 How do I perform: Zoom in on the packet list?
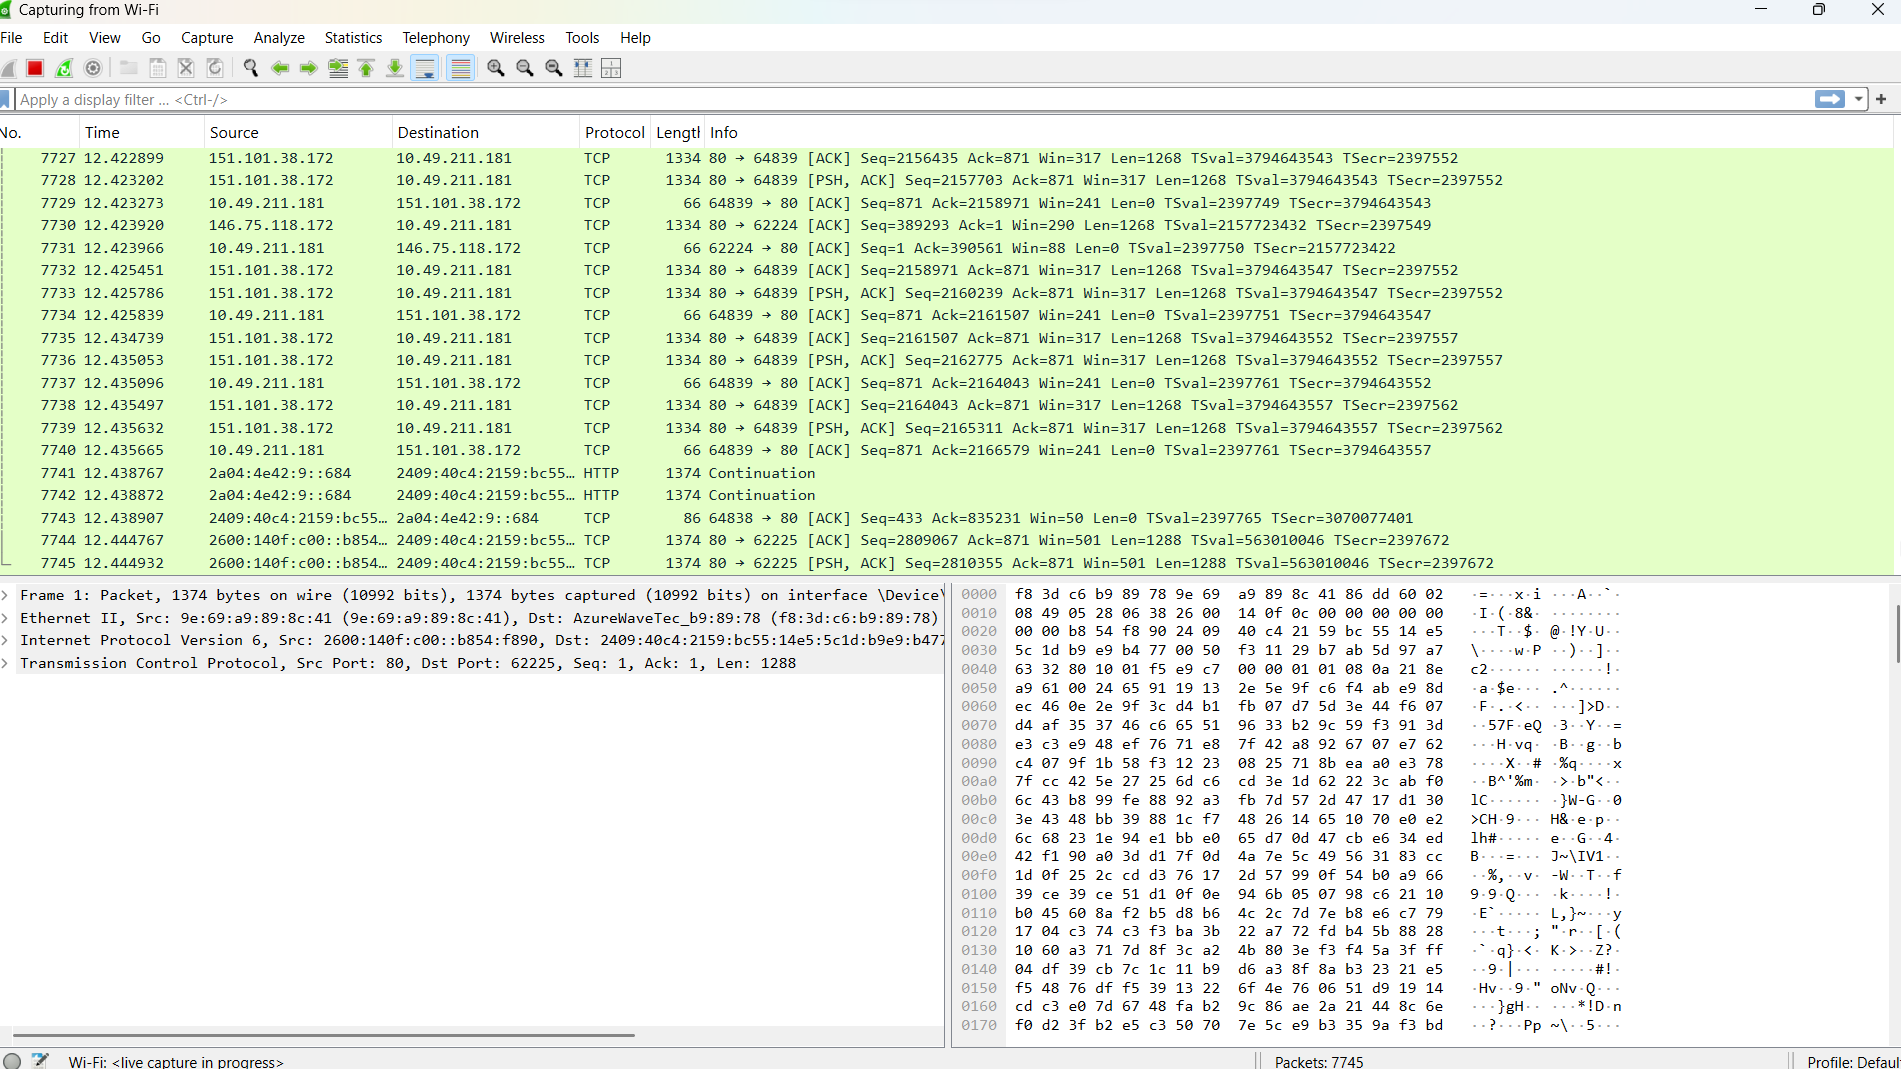[x=495, y=68]
